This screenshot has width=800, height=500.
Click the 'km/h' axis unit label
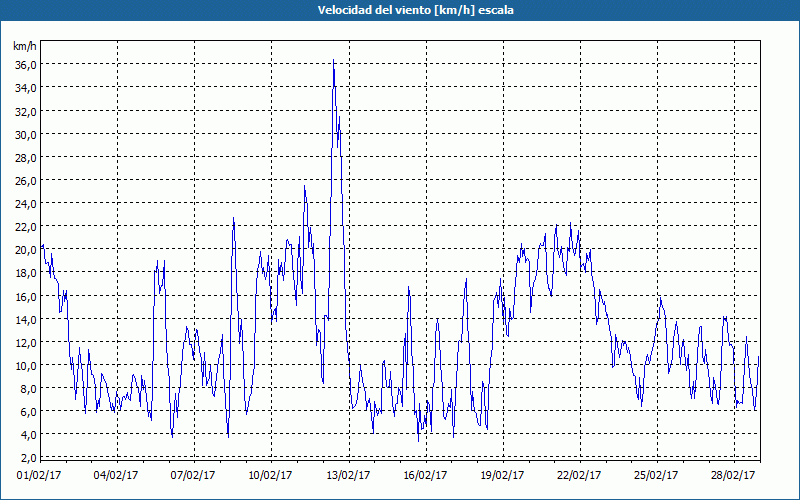coord(25,46)
